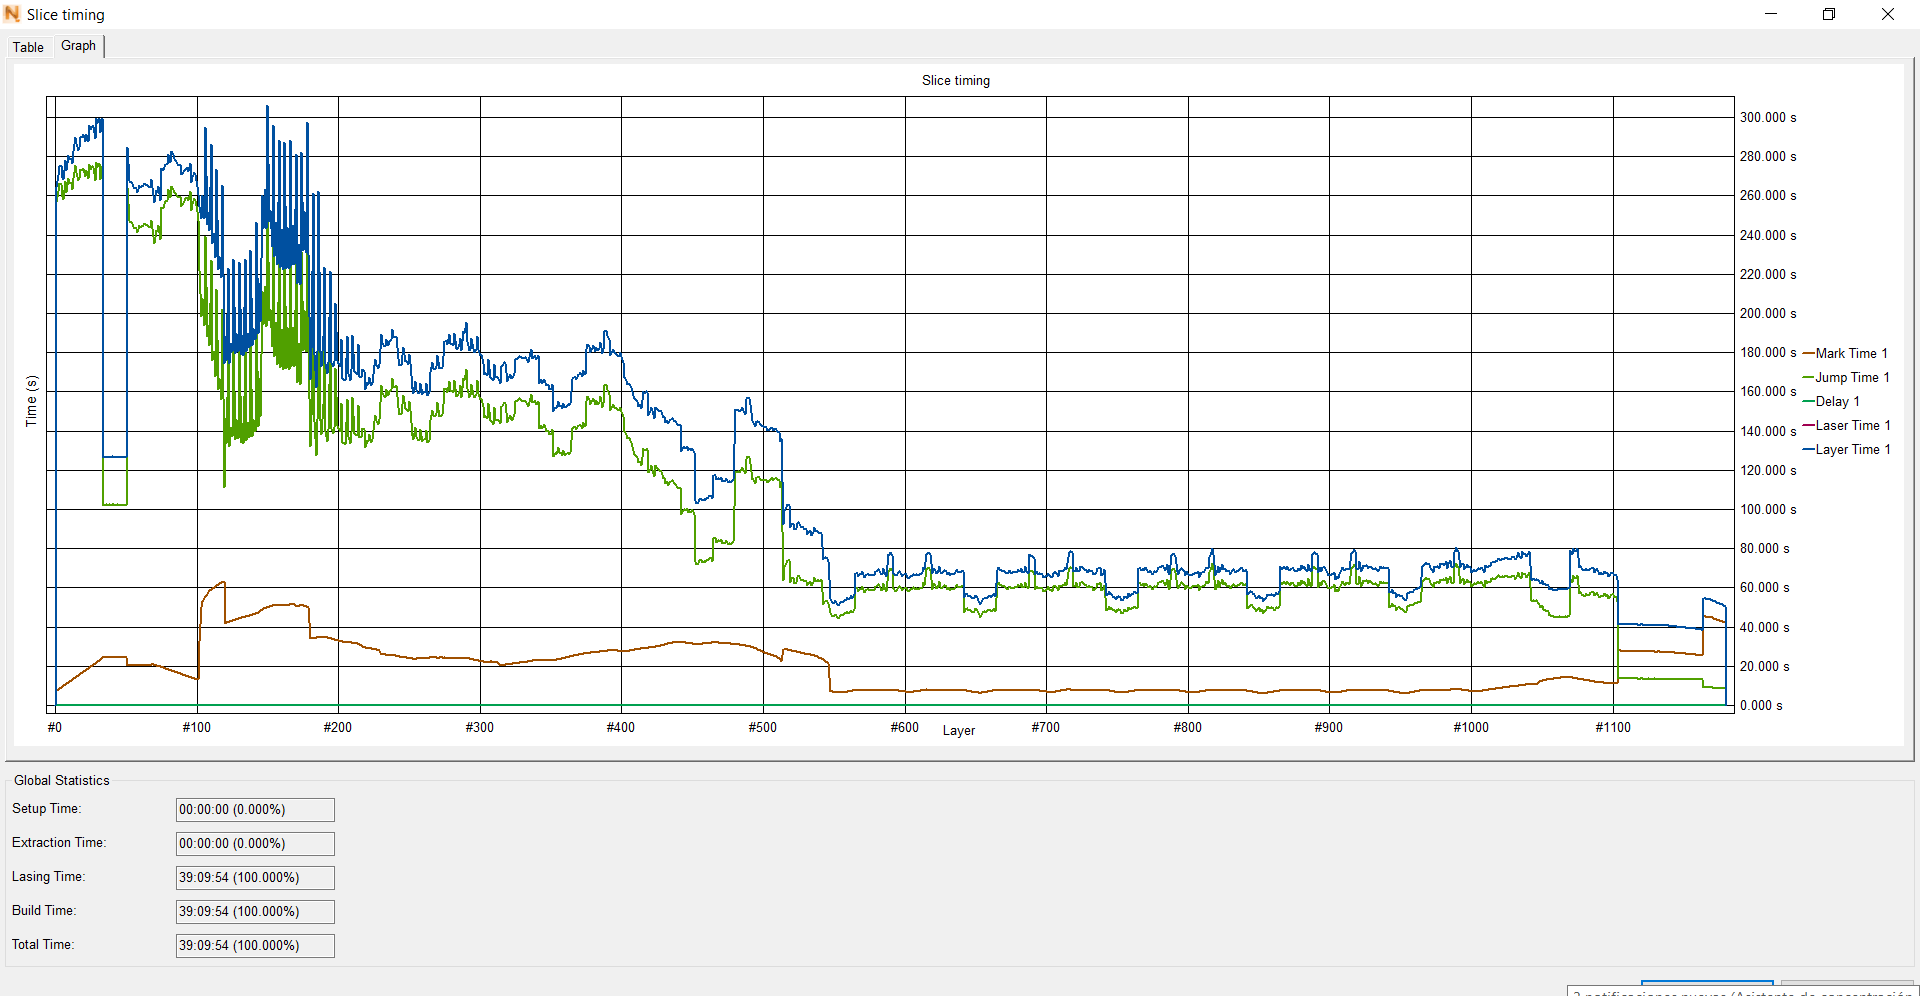Click the Time (s) y-axis label
Viewport: 1922px width, 996px height.
[31, 401]
